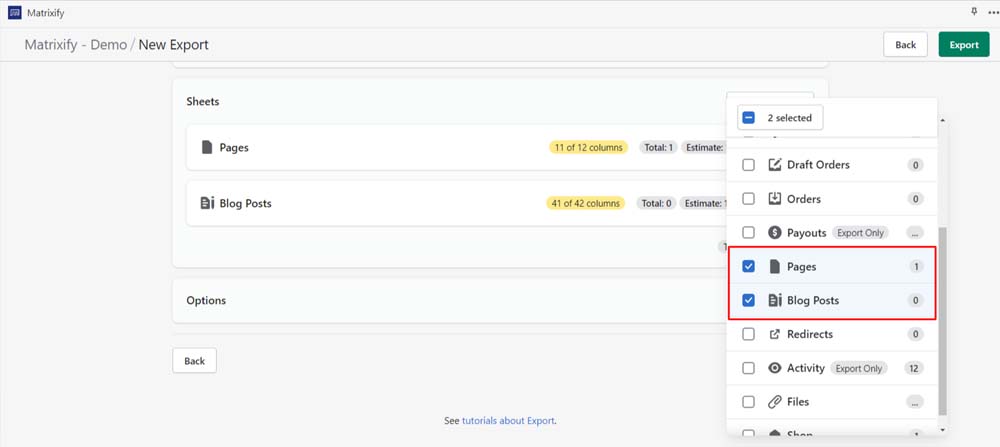The width and height of the screenshot is (1000, 447).
Task: Open the three-dots more menu
Action: (x=994, y=13)
